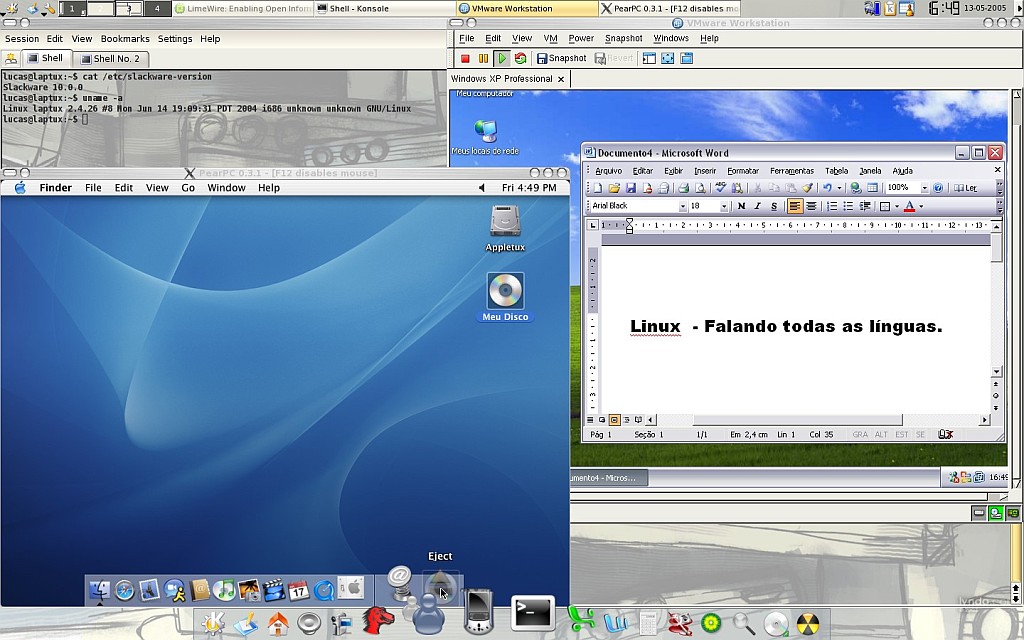1024x640 pixels.
Task: Select the Meu Disco CD icon
Action: [x=505, y=297]
